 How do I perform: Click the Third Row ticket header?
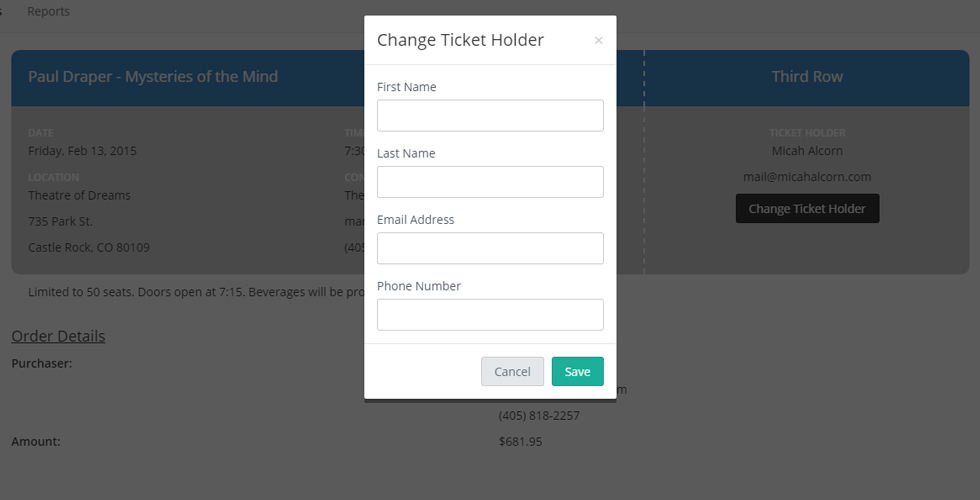point(807,76)
